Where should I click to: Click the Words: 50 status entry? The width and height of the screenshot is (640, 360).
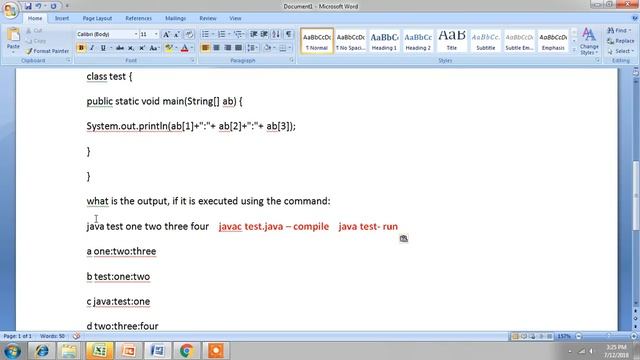click(x=52, y=336)
